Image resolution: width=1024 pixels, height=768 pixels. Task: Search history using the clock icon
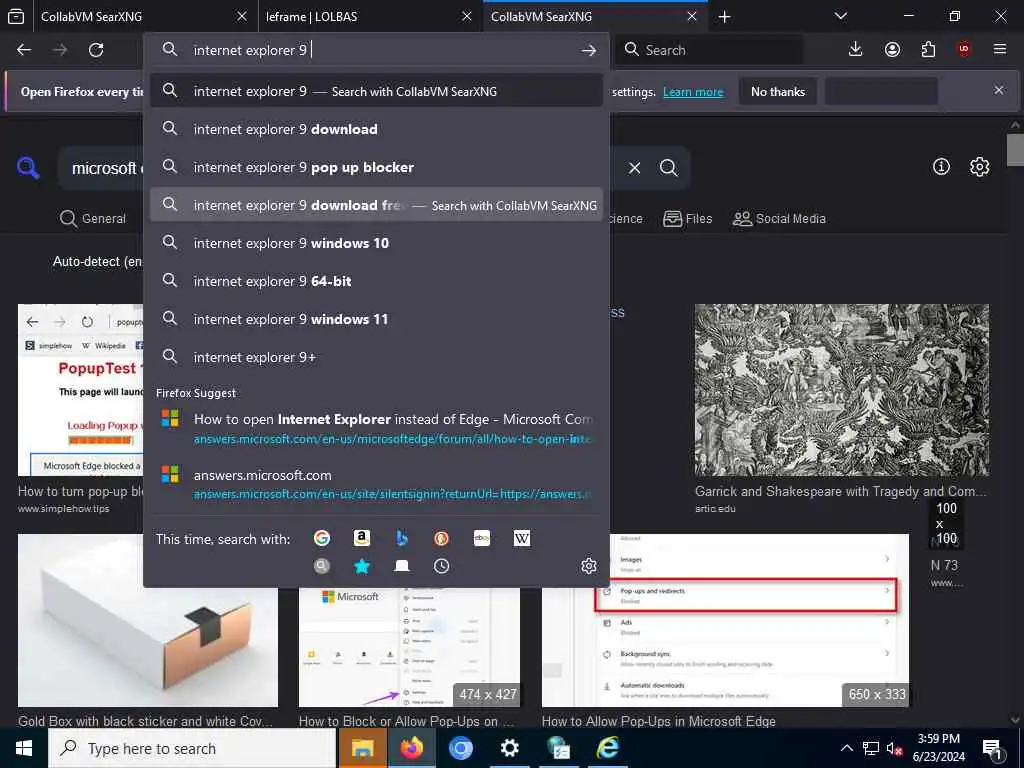(441, 566)
